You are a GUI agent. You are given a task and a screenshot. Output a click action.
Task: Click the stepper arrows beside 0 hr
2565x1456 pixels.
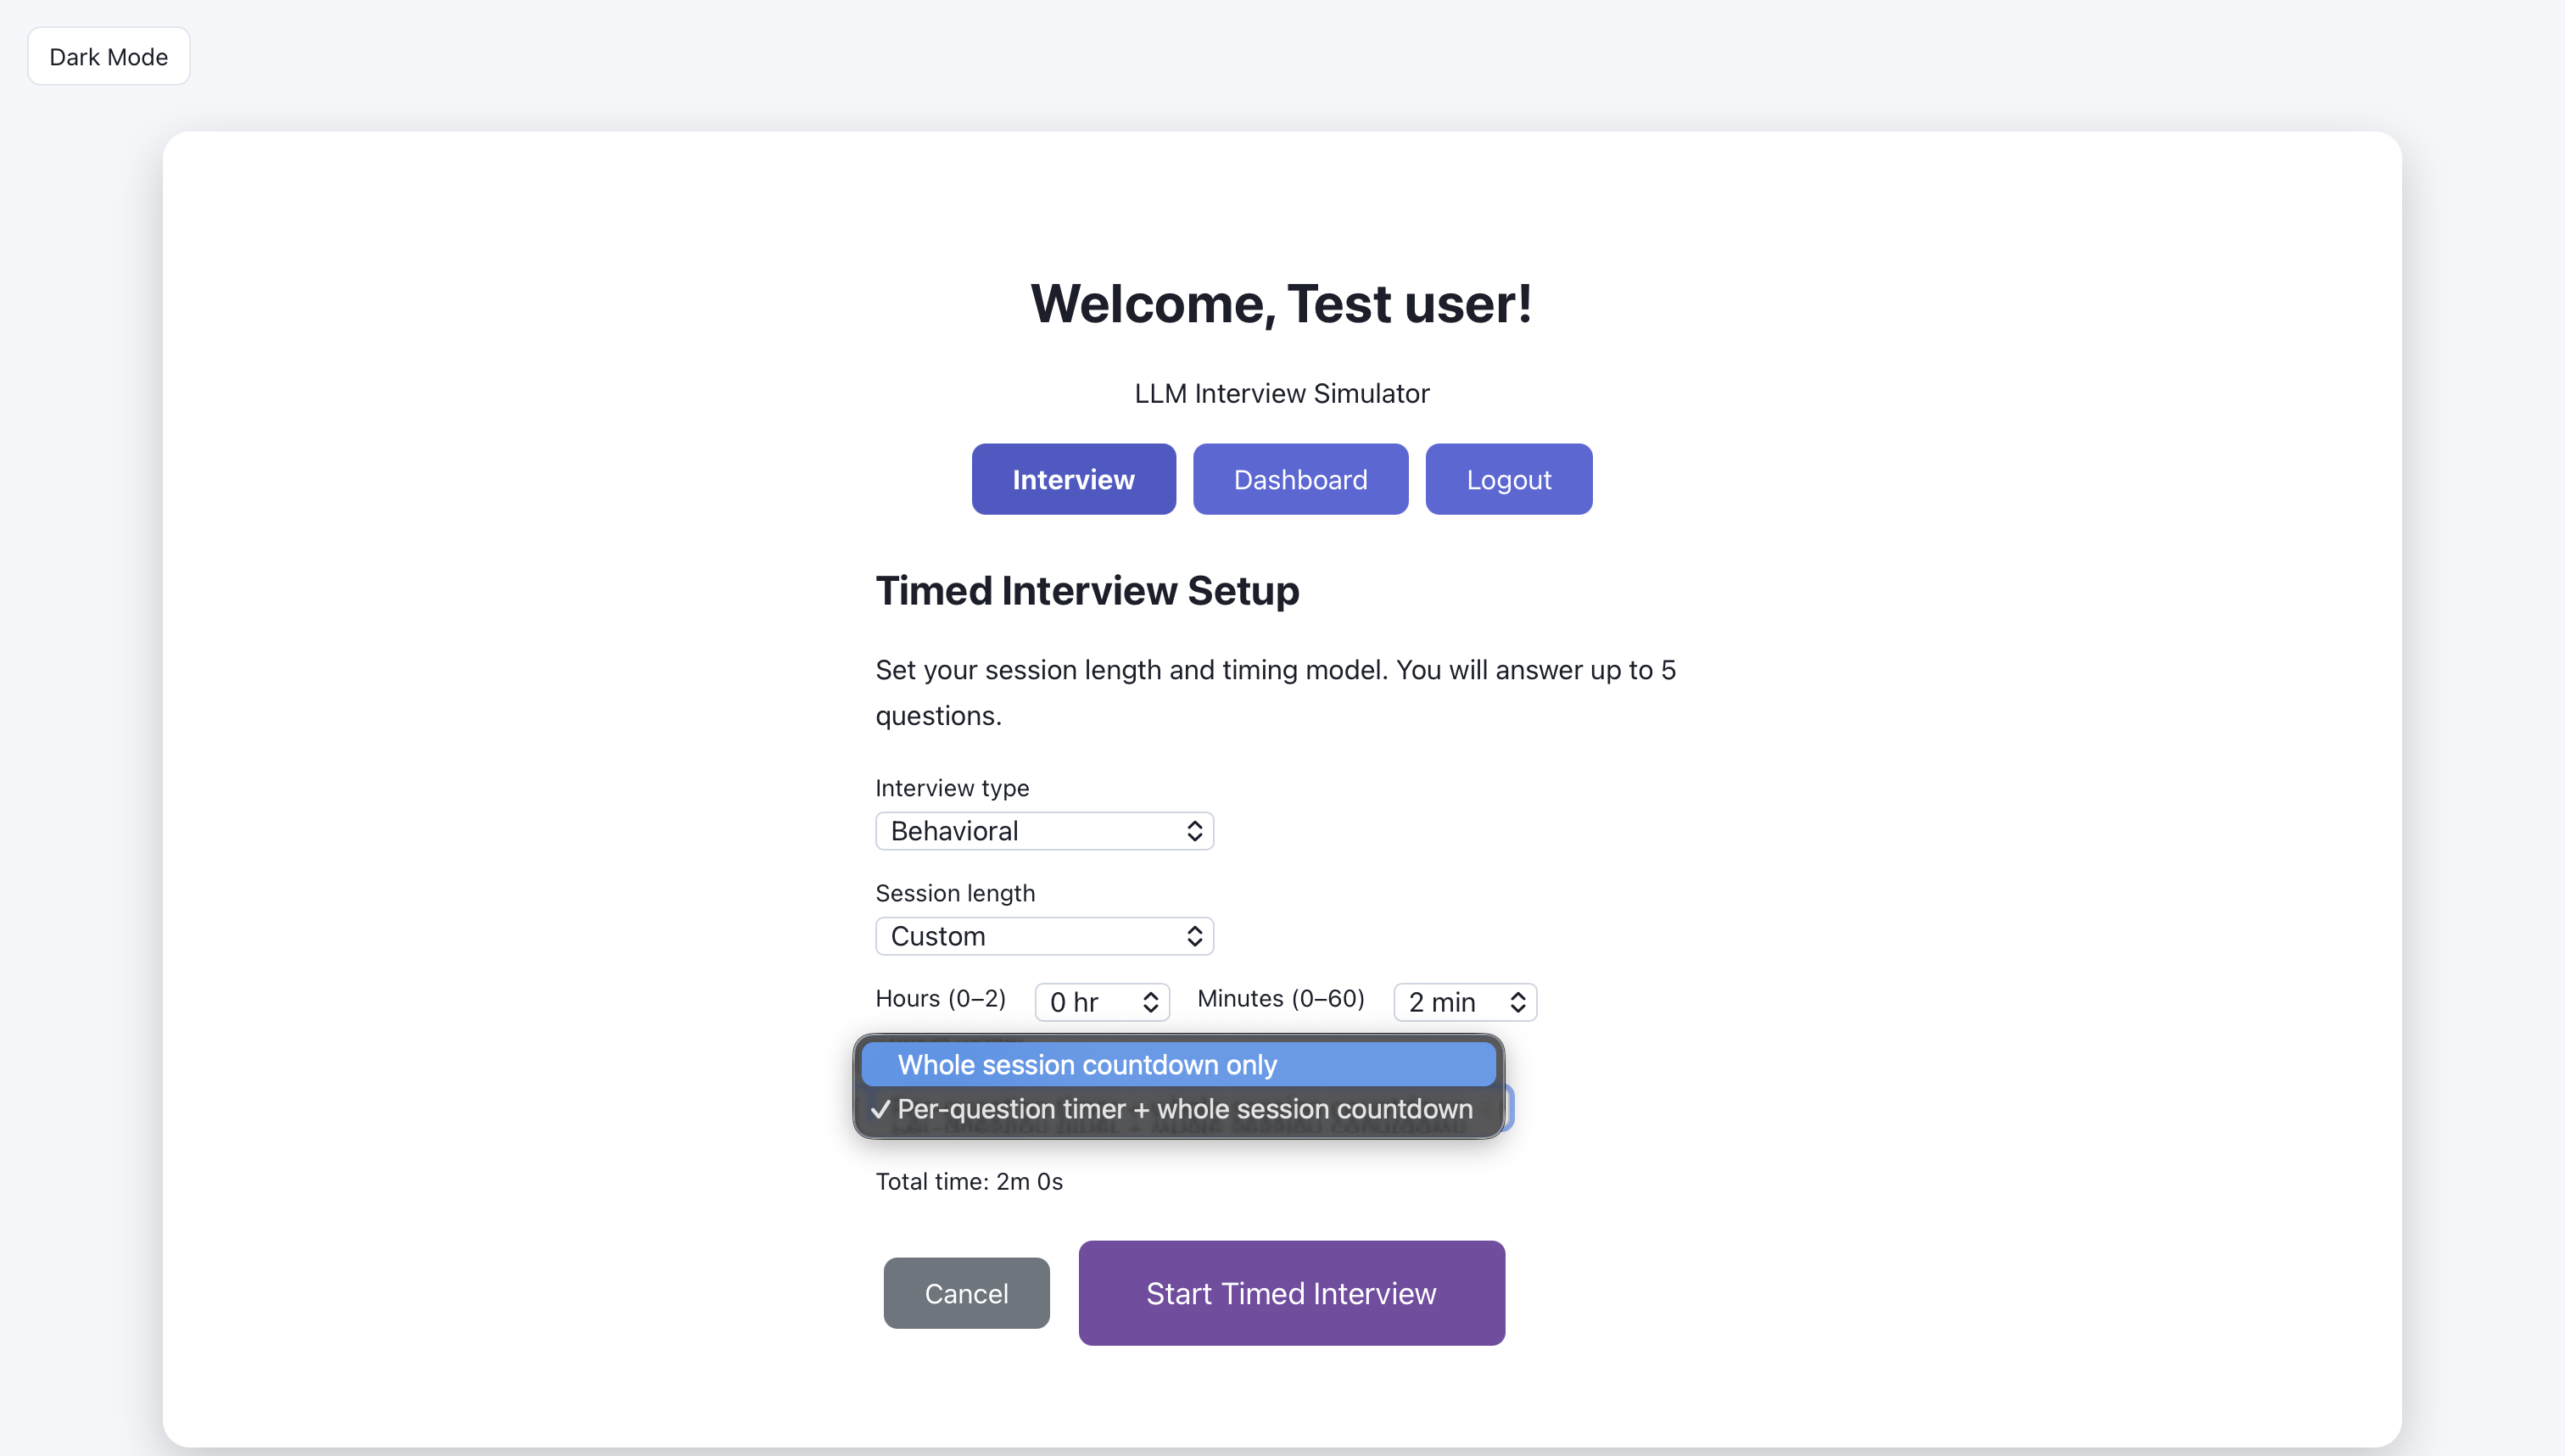1150,1002
